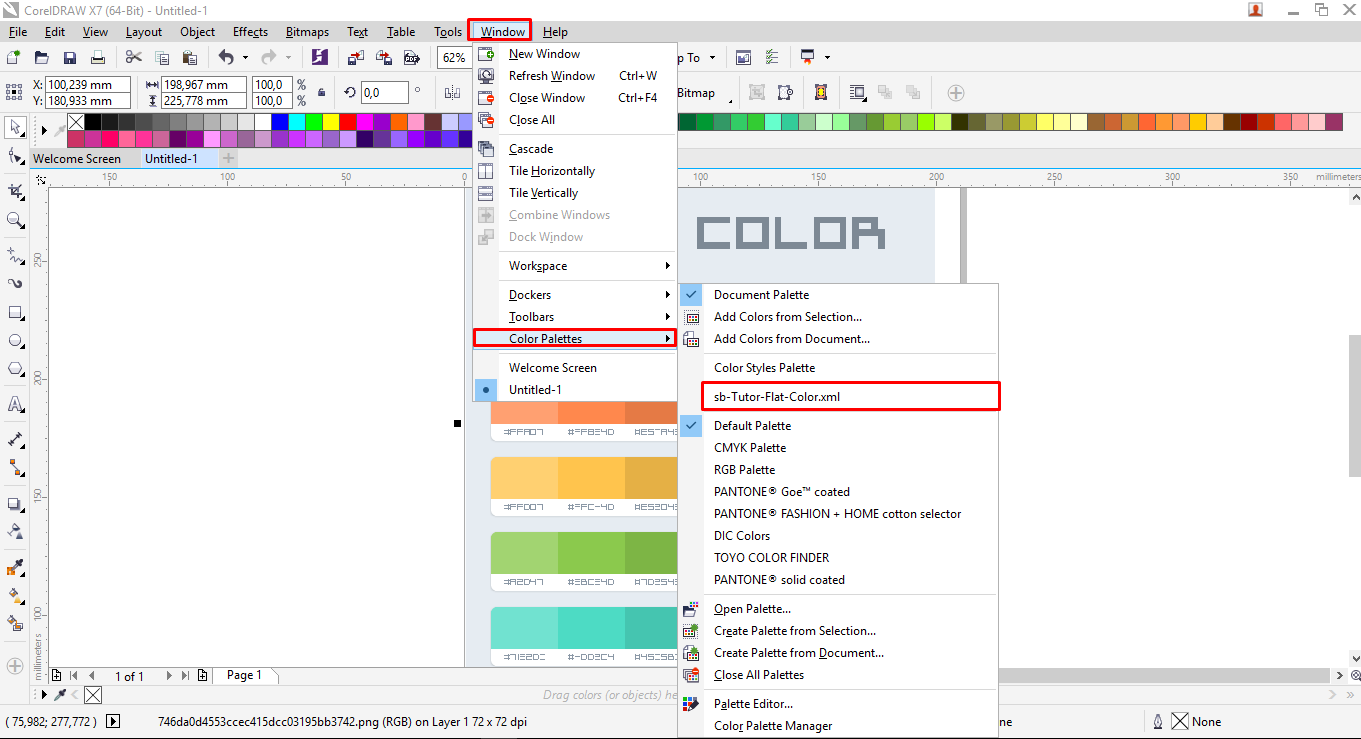Undo the last action with curved arrow
This screenshot has width=1361, height=739.
point(226,58)
